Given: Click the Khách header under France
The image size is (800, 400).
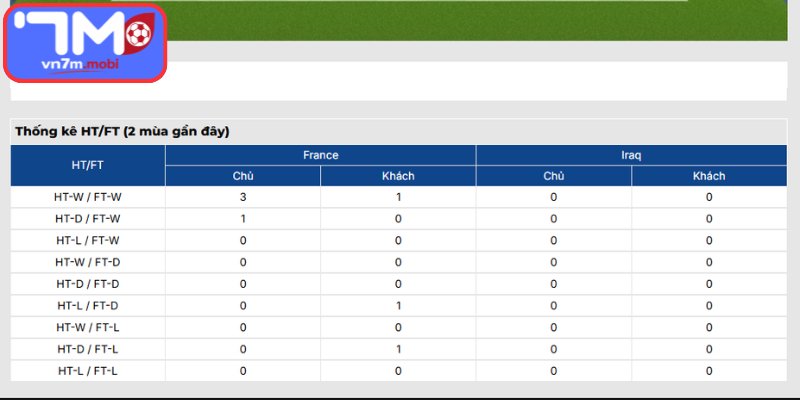Looking at the screenshot, I should [398, 176].
